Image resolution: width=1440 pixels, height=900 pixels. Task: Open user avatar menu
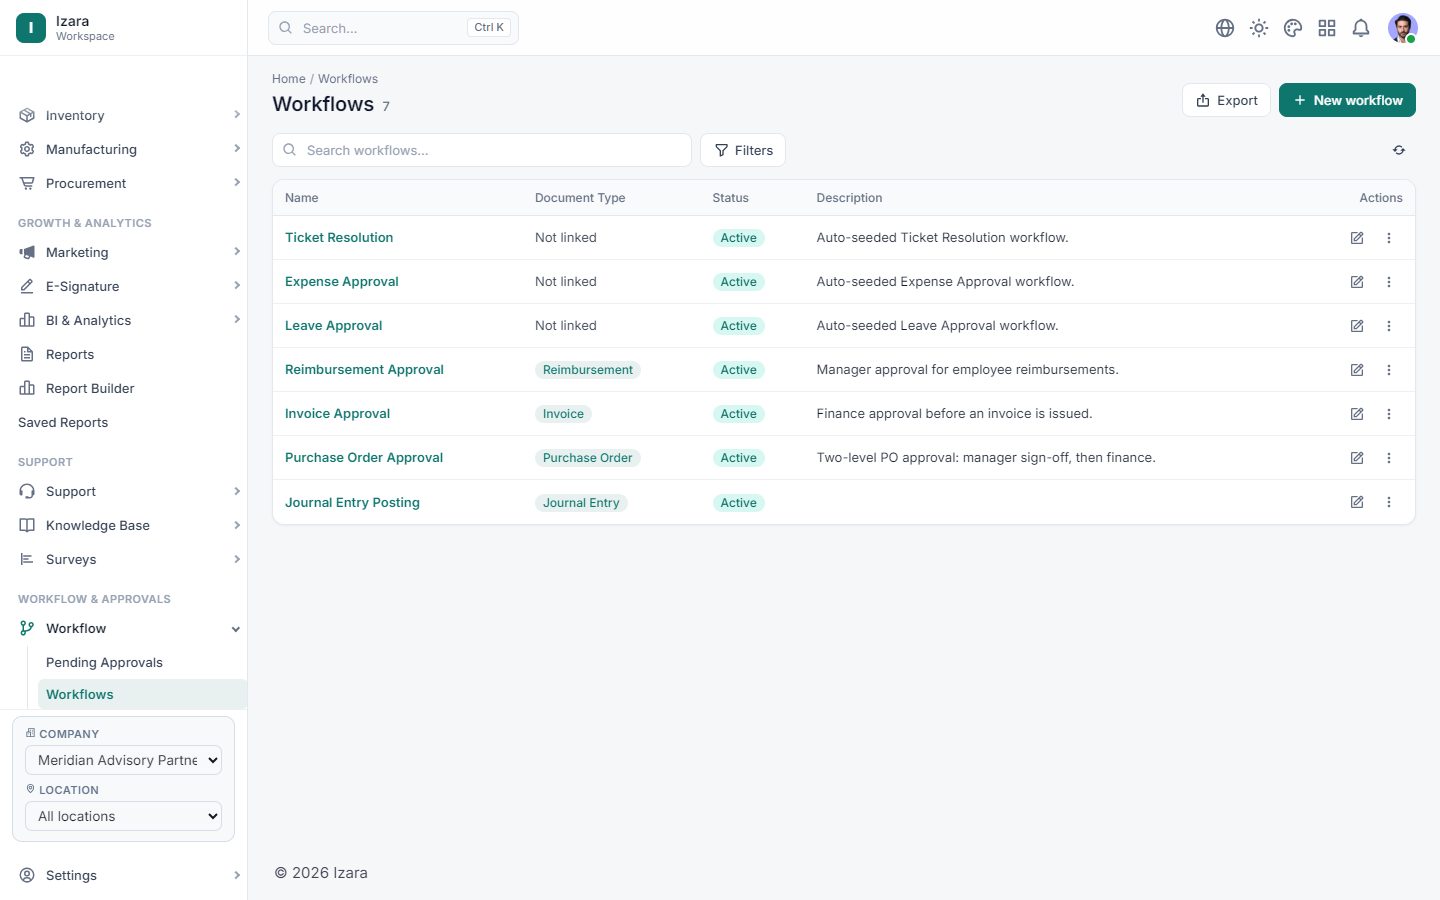click(x=1403, y=28)
